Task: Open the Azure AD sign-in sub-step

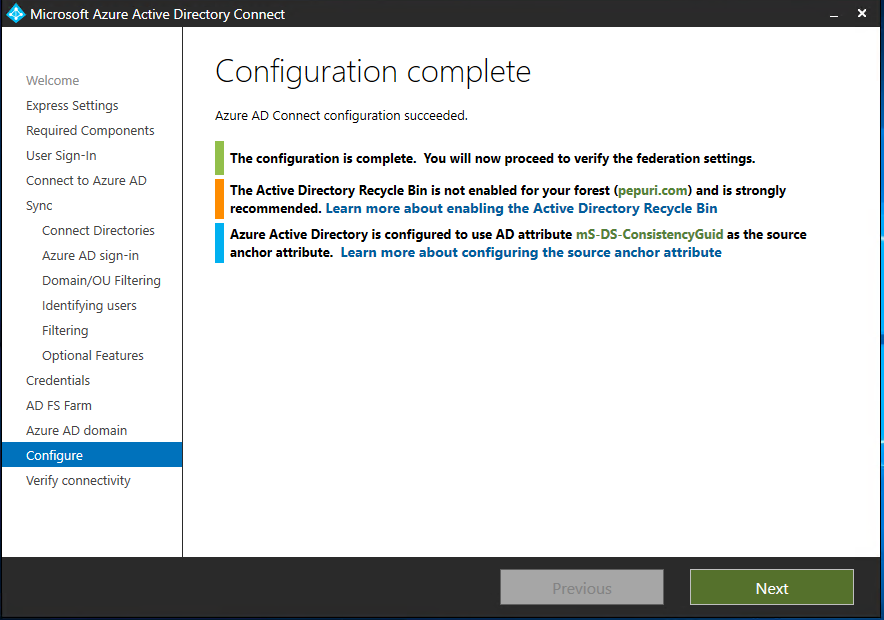Action: pyautogui.click(x=90, y=255)
